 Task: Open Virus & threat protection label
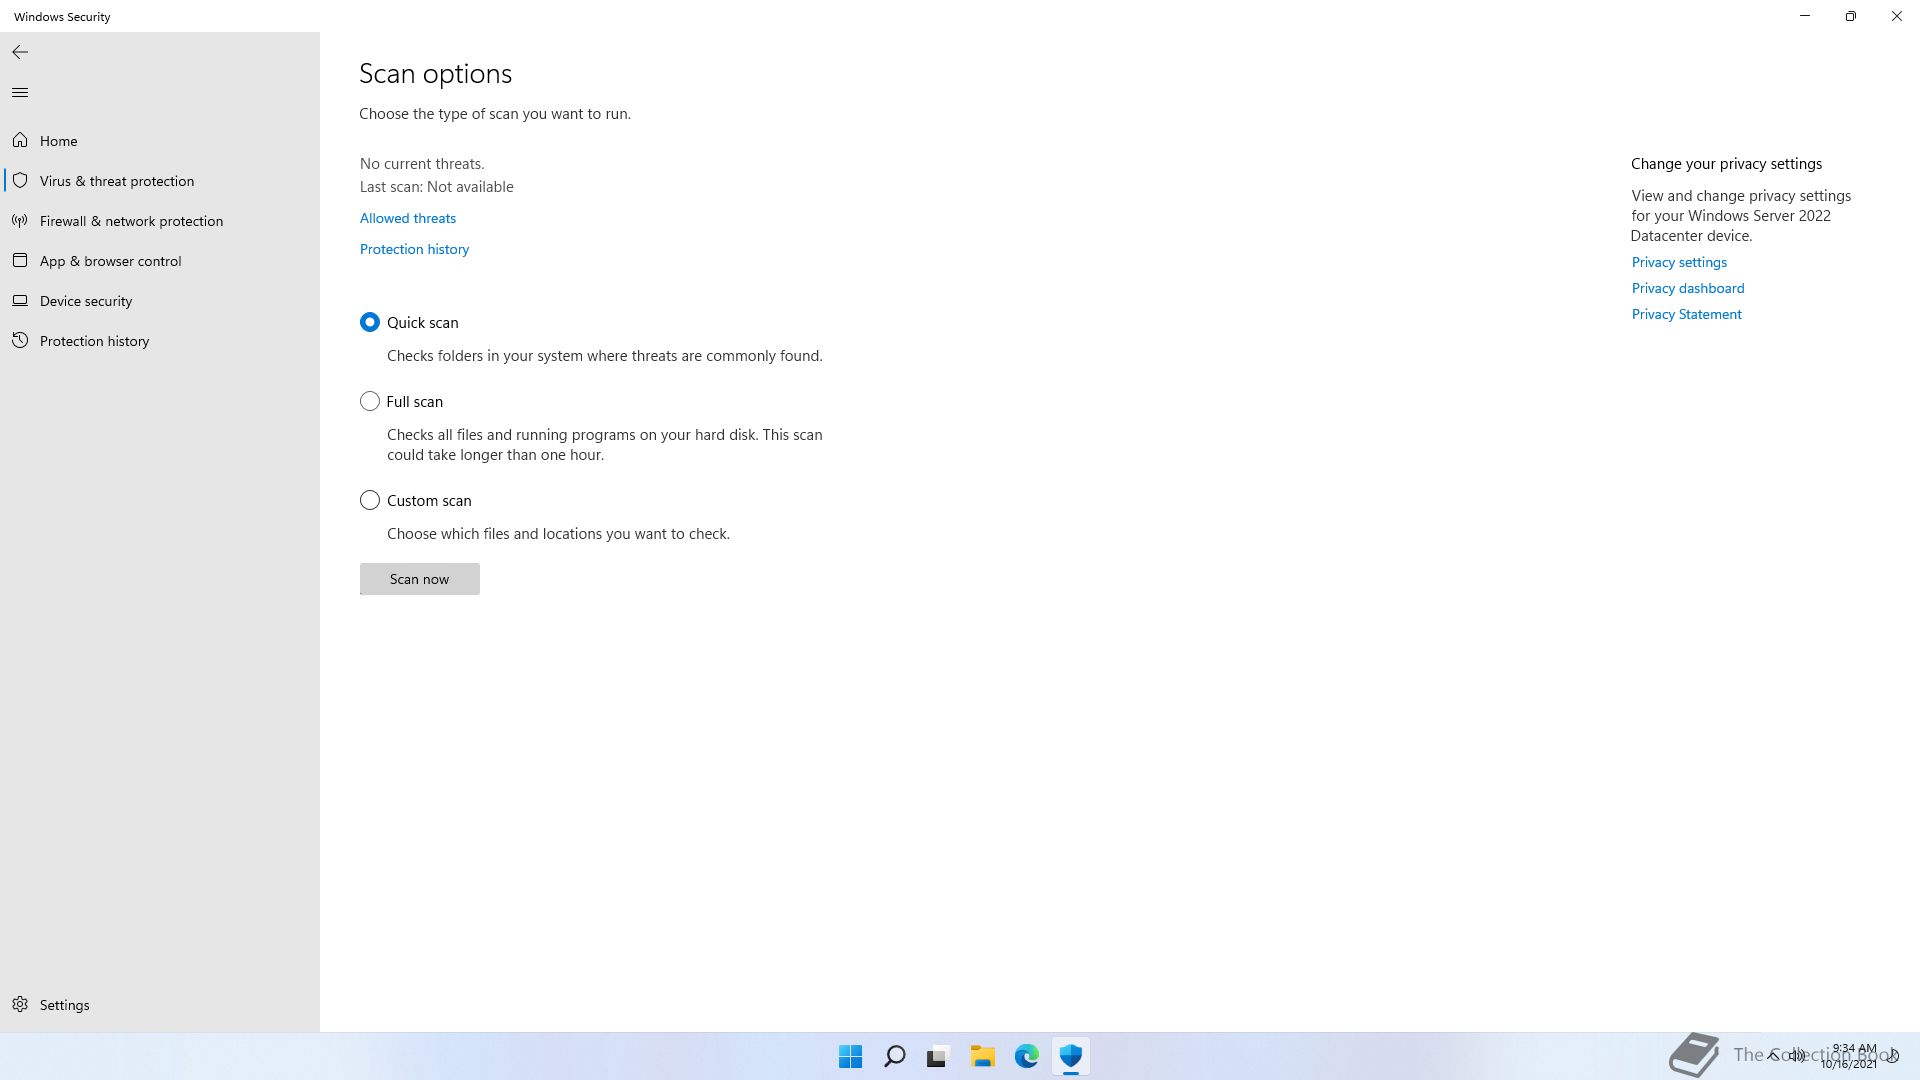pos(117,181)
